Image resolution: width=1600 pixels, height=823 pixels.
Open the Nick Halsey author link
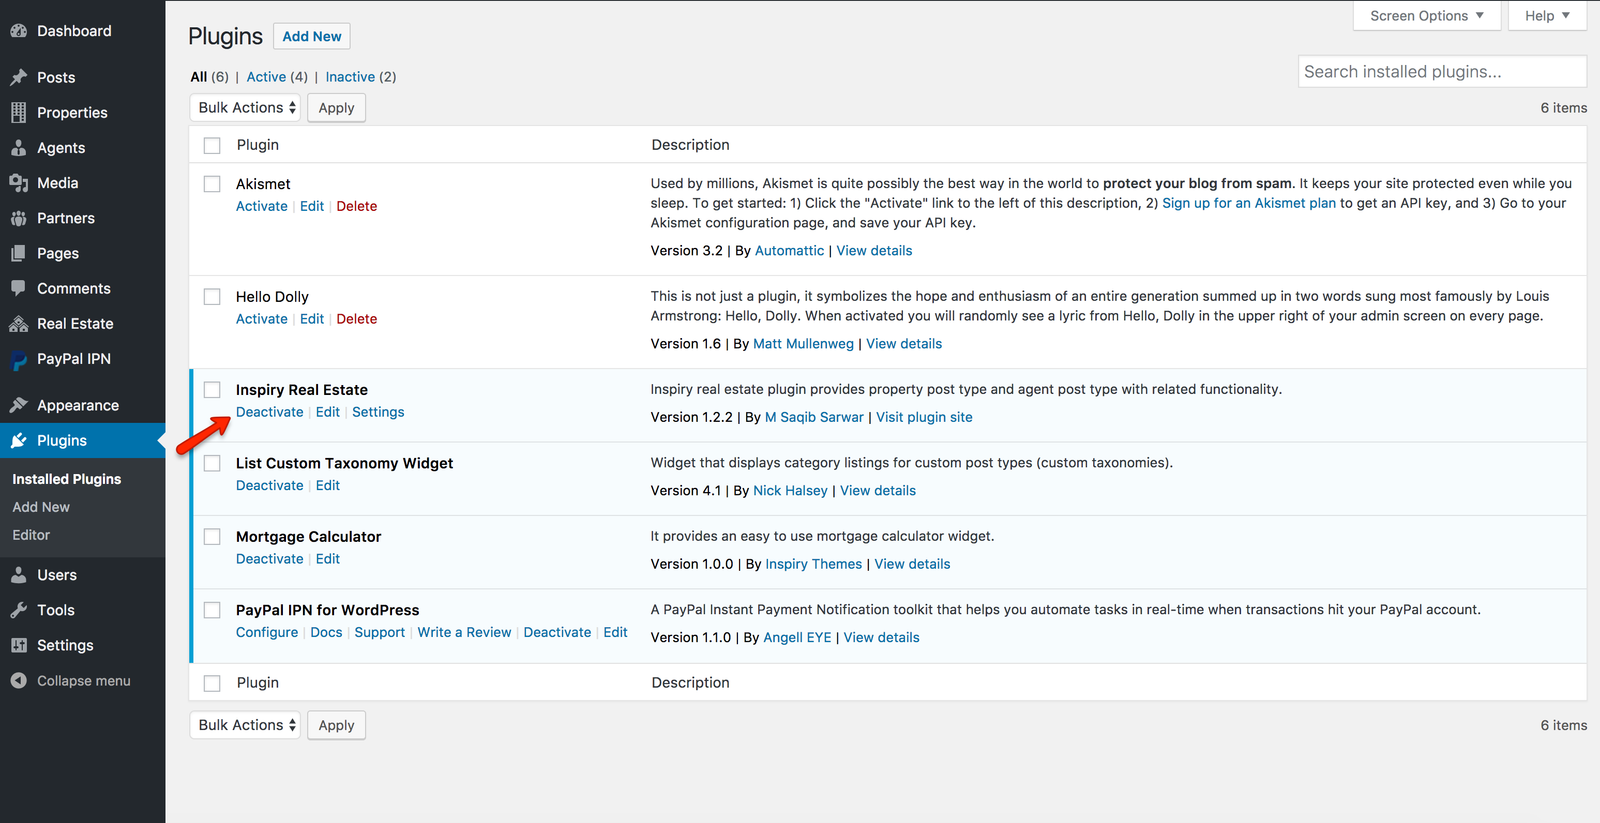[791, 491]
